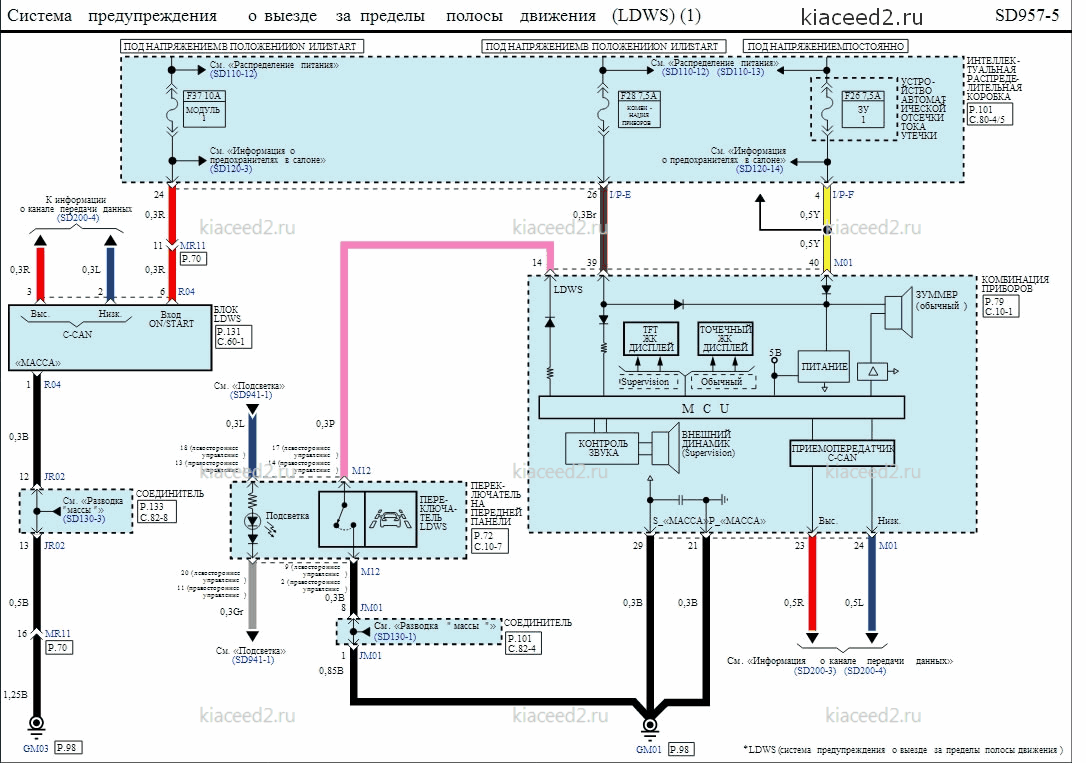Click the P.79 C.10-1 page reference box

1001,307
